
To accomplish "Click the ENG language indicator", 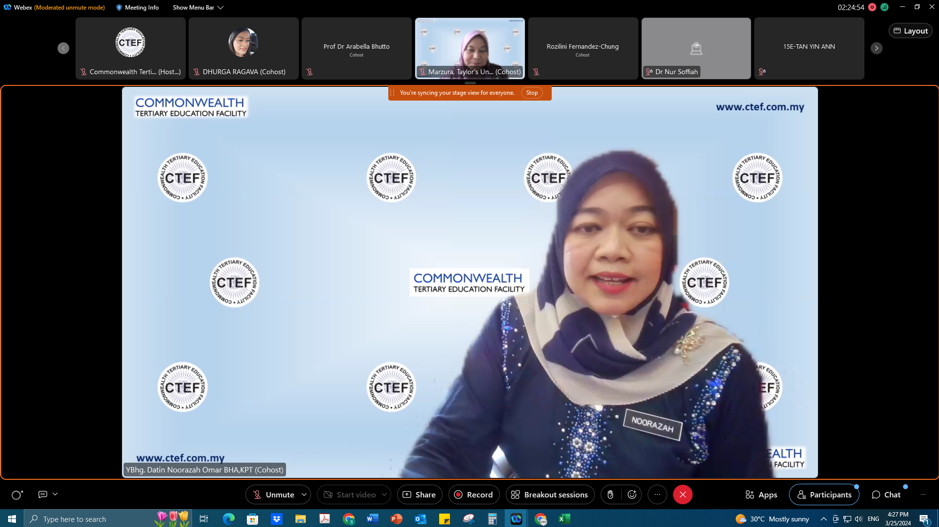I will 873,519.
